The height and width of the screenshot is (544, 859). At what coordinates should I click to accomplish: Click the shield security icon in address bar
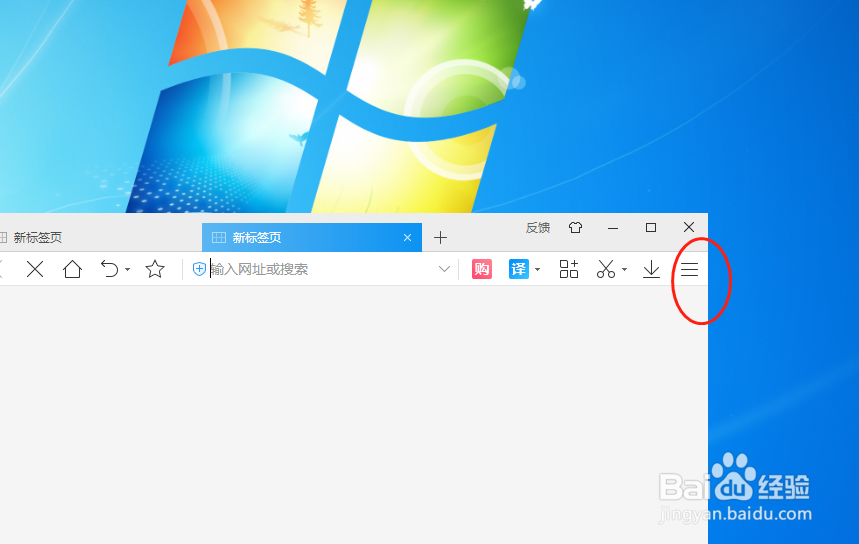199,269
